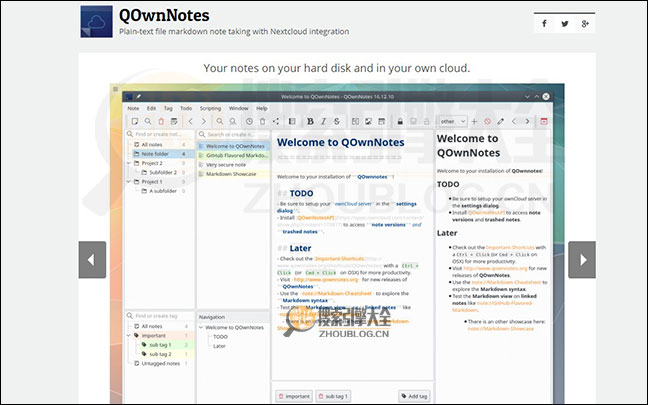Image resolution: width=648 pixels, height=405 pixels.
Task: Click the red remove note trash icon
Action: point(161,121)
